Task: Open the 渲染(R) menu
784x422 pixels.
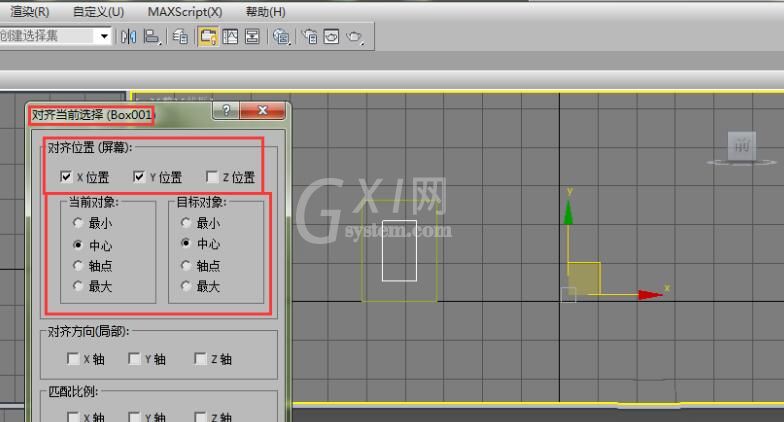Action: click(30, 12)
